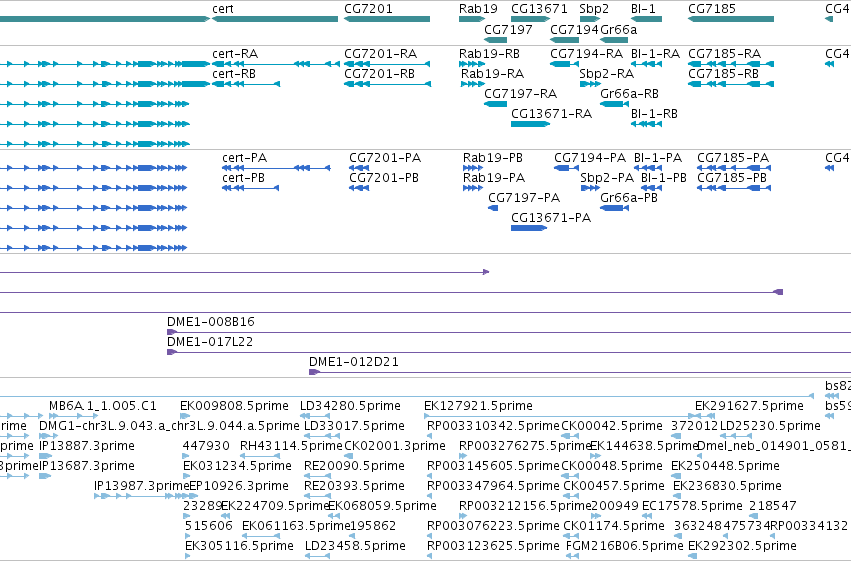851x561 pixels.
Task: Click the cert-RA transcript label
Action: (x=235, y=54)
